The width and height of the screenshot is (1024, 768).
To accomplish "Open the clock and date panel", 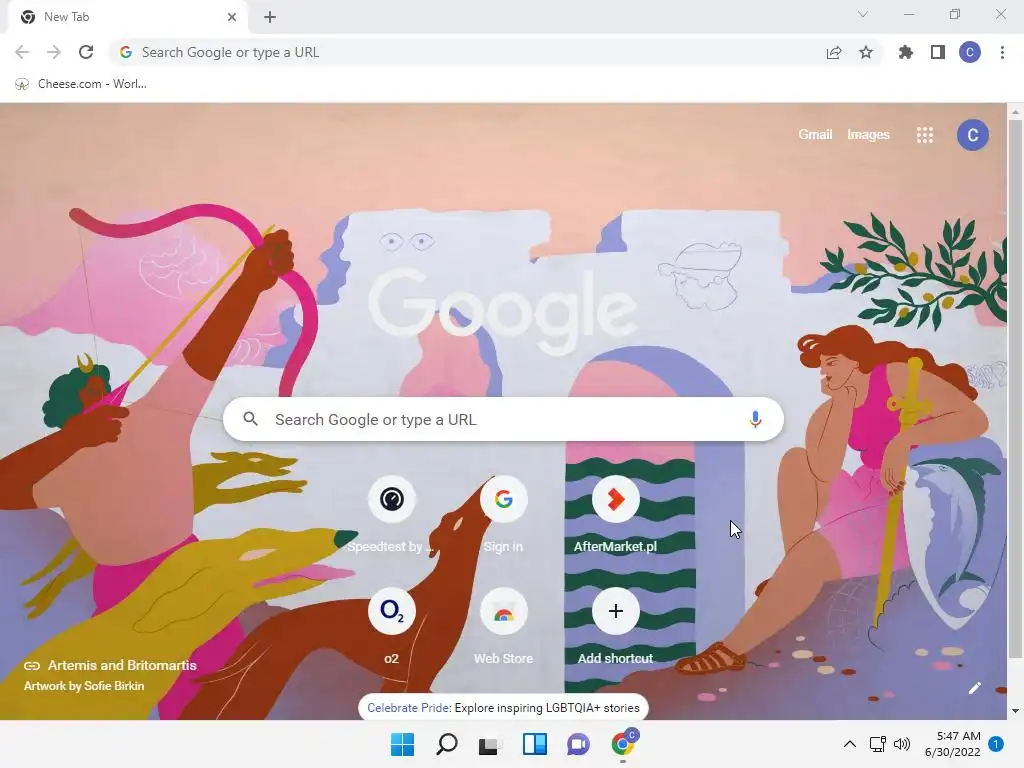I will (x=953, y=744).
